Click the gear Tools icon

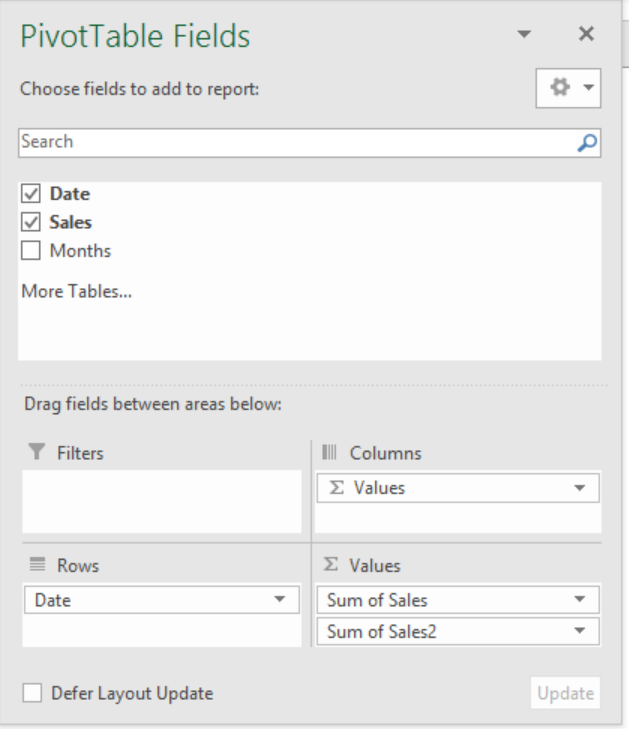coord(560,87)
